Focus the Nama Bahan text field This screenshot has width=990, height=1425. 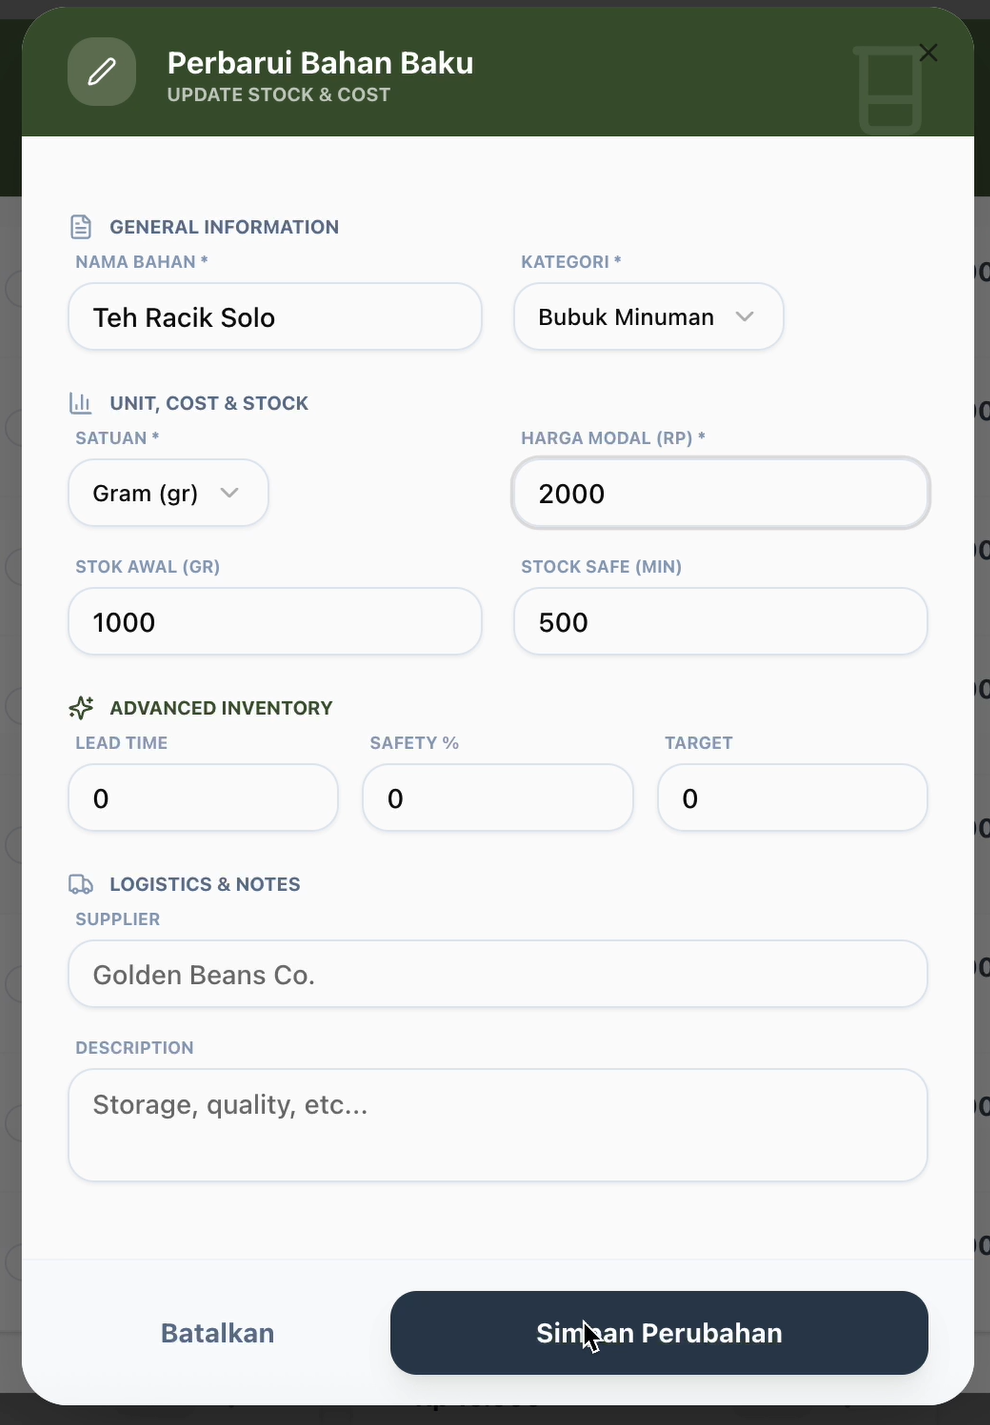pos(275,317)
